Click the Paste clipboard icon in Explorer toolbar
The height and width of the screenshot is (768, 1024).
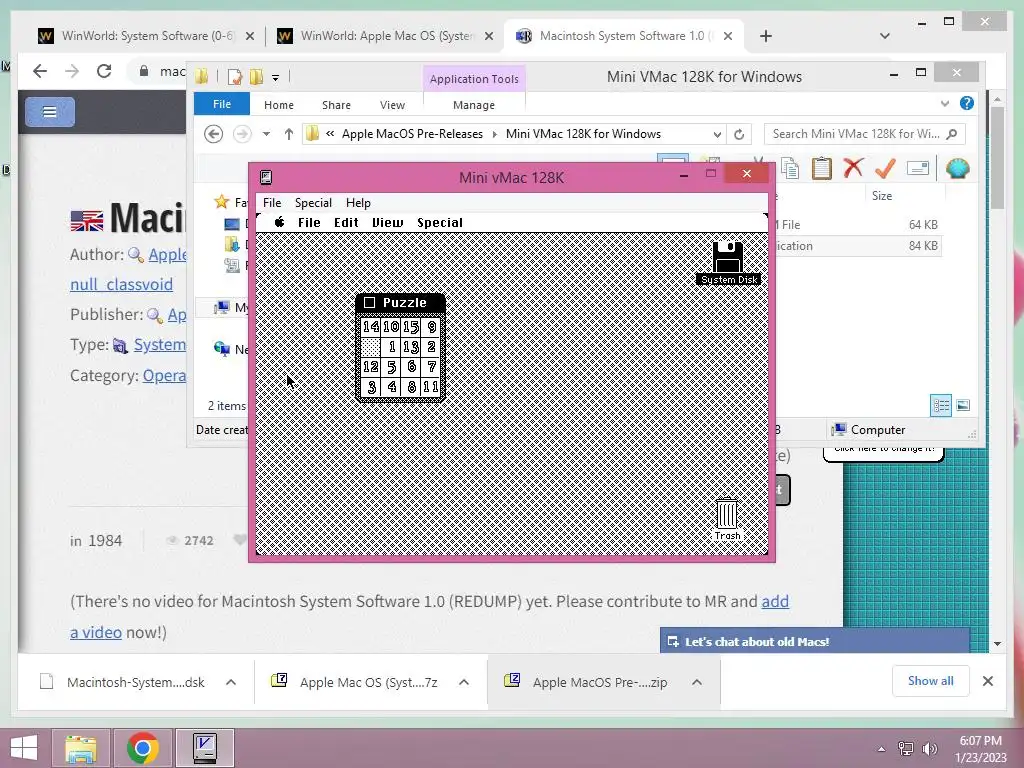pos(822,168)
